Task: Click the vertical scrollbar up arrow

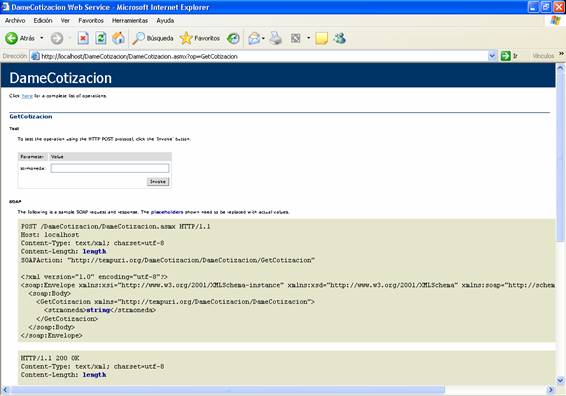Action: [x=560, y=67]
